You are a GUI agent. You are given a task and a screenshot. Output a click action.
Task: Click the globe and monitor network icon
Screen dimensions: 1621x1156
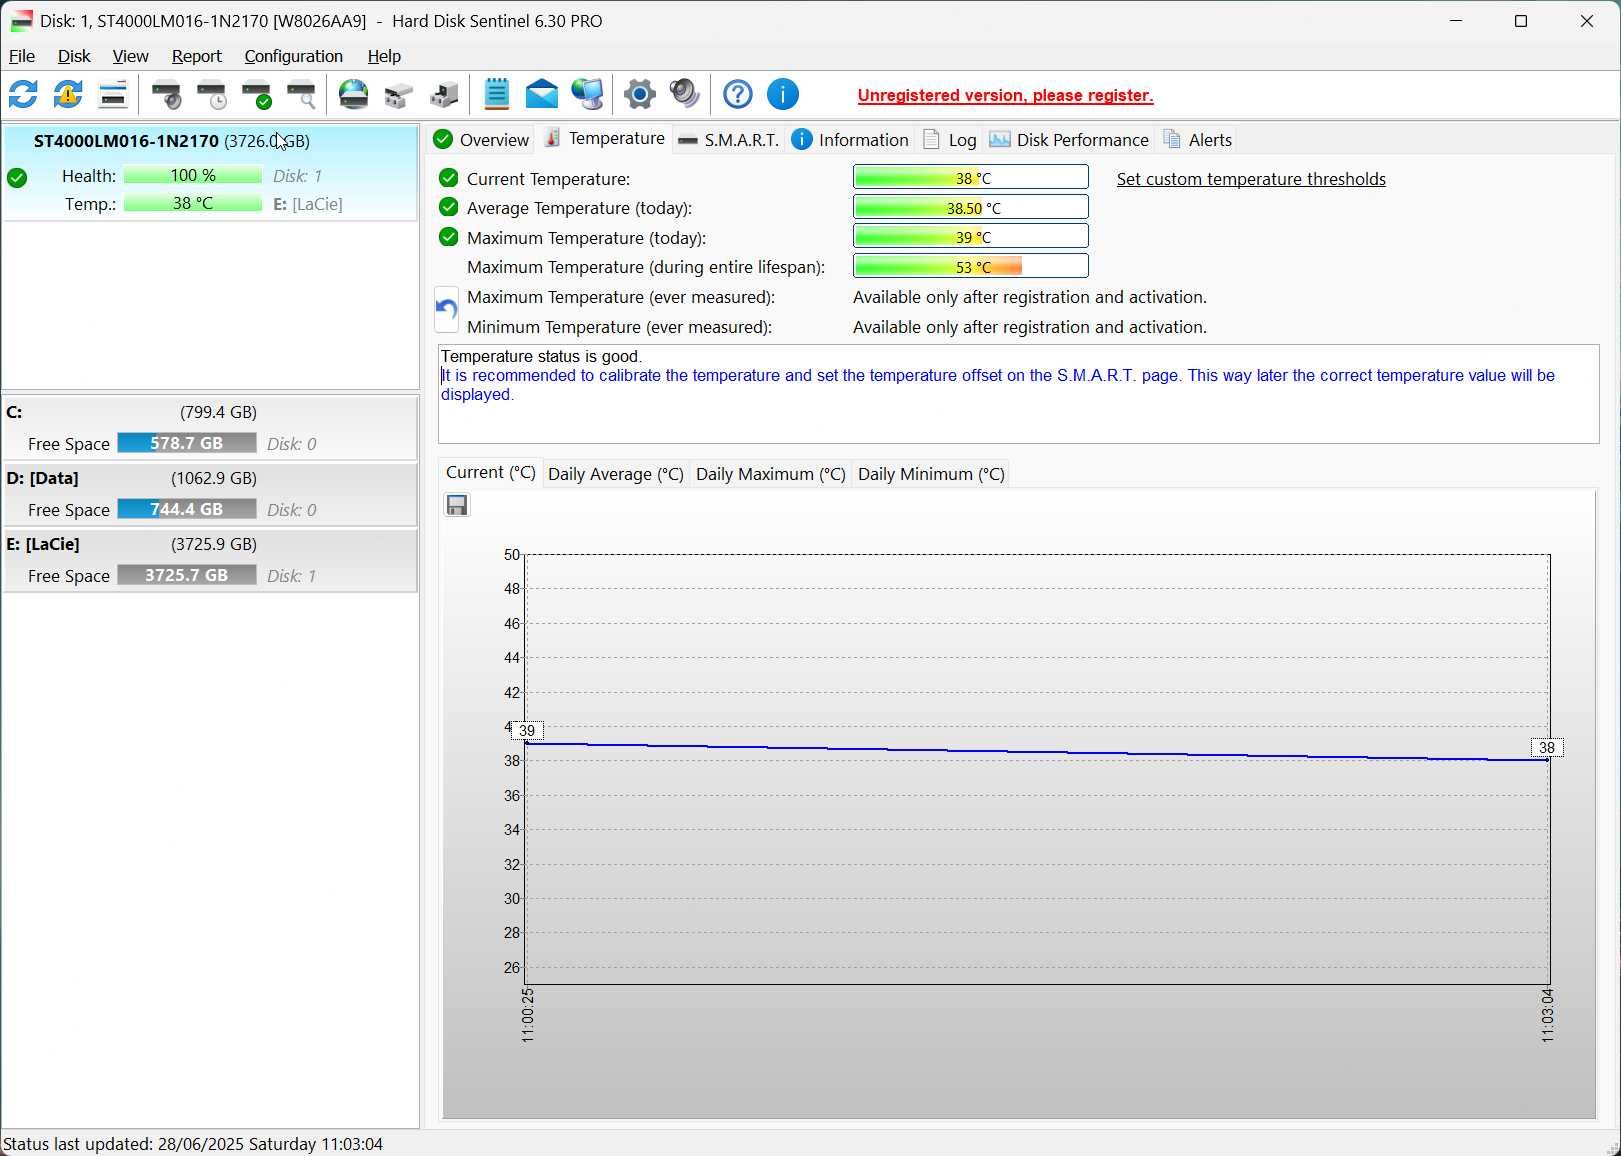click(x=588, y=95)
